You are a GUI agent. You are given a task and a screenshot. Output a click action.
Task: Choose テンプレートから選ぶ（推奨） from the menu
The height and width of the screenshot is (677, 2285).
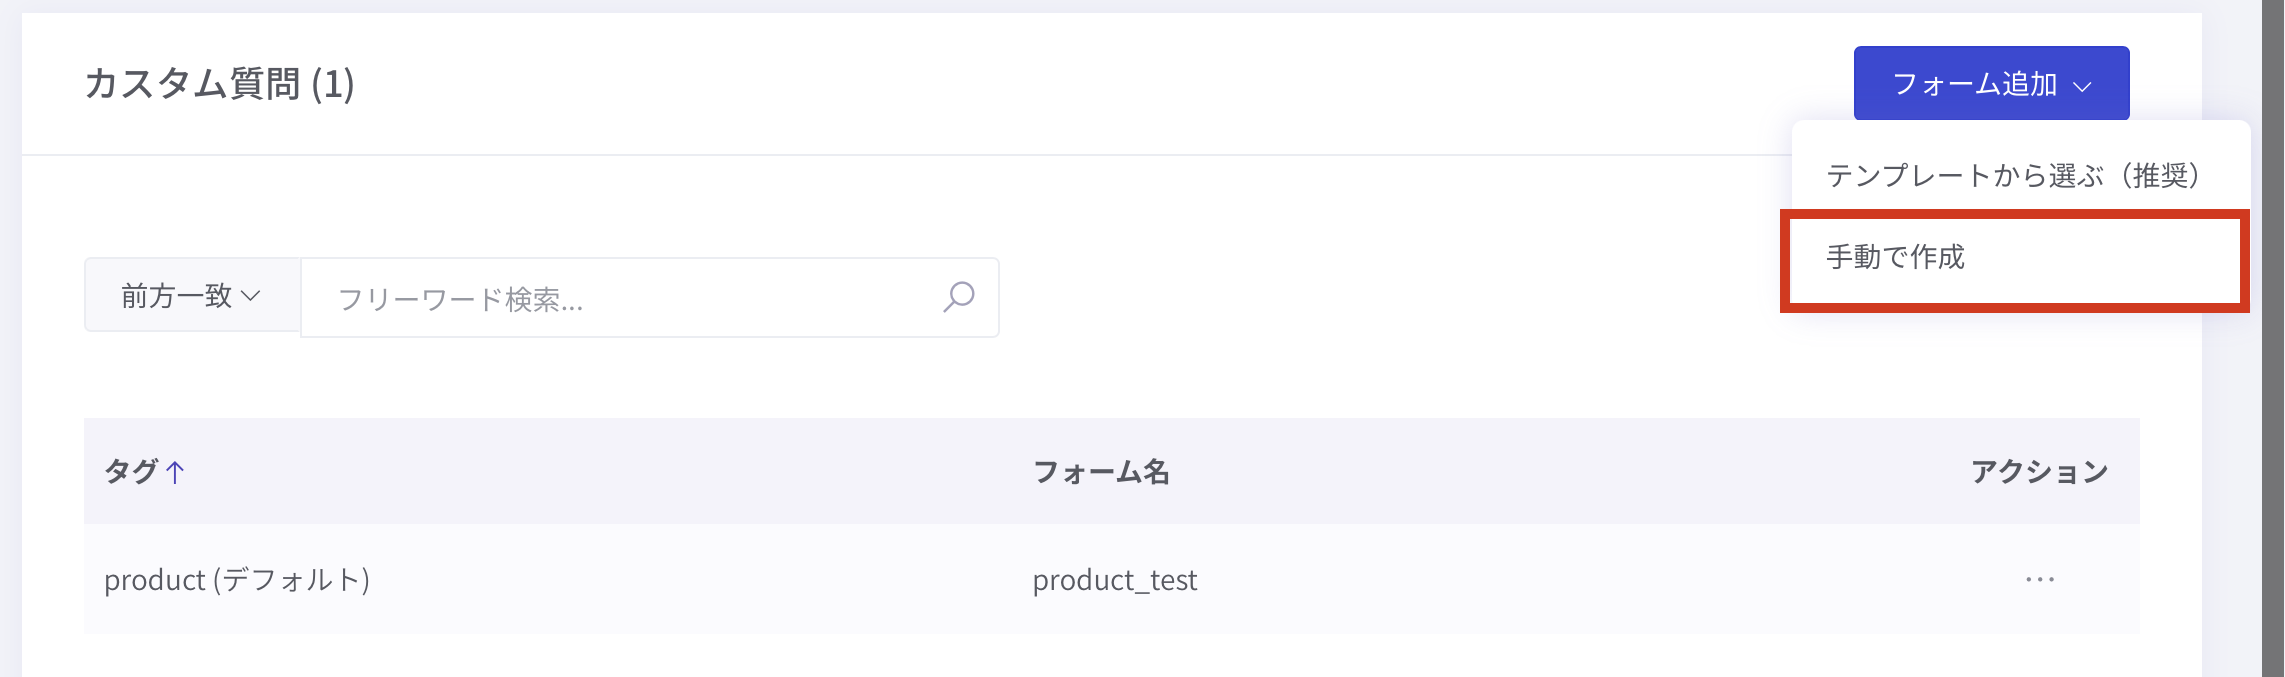(x=2012, y=176)
